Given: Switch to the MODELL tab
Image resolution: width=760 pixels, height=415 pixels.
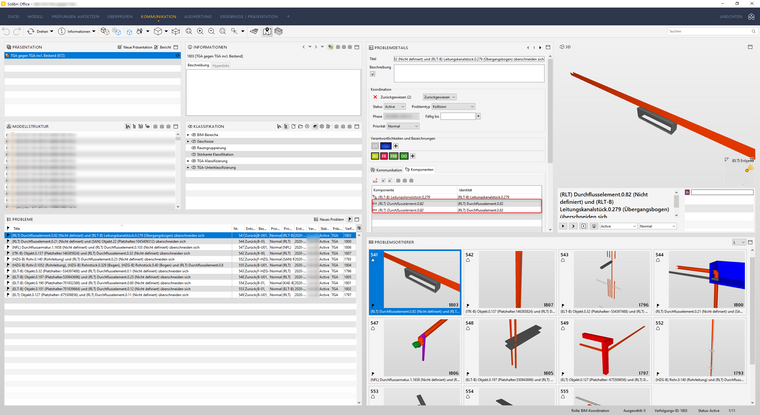Looking at the screenshot, I should tap(35, 16).
